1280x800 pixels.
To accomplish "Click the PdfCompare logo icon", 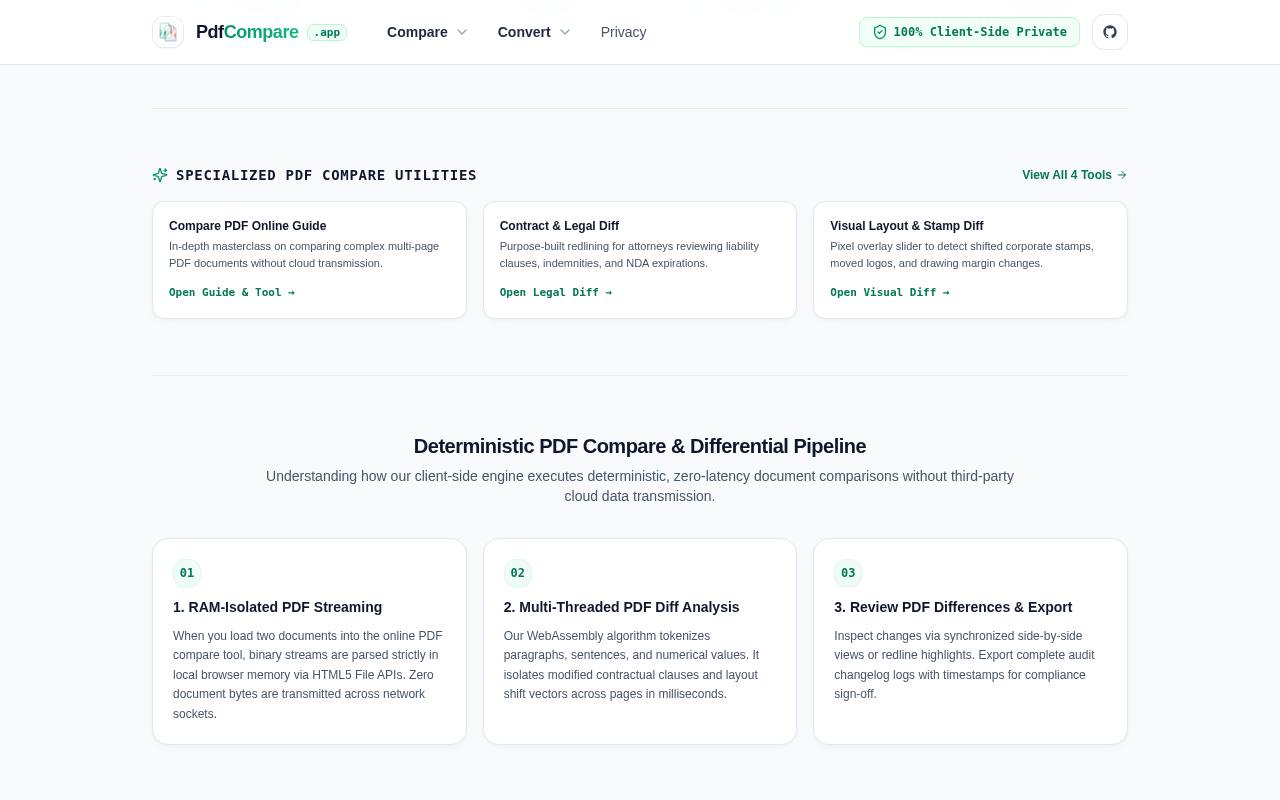I will 168,32.
